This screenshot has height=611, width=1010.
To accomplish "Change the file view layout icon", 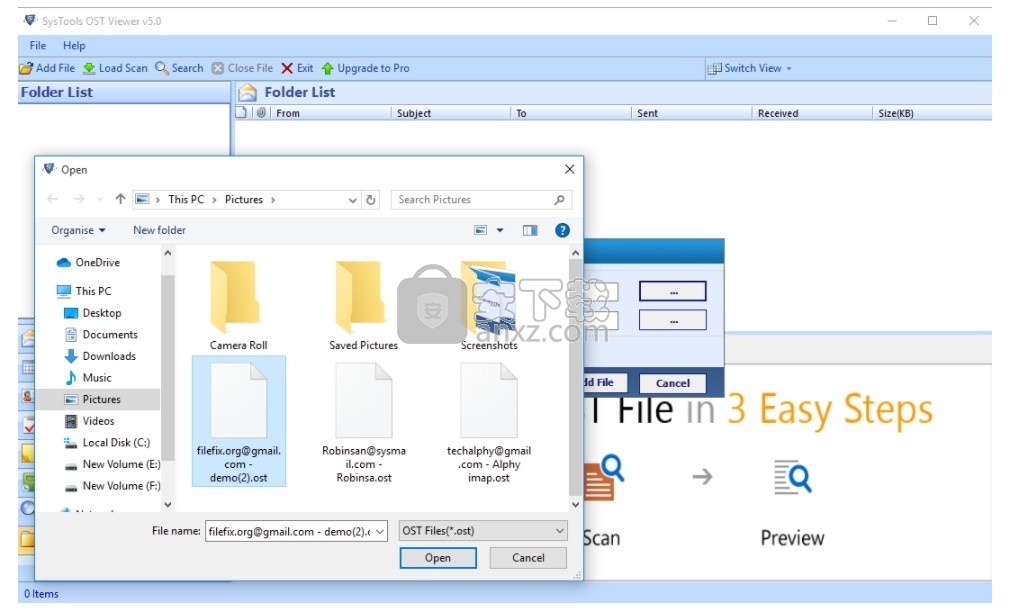I will click(481, 230).
